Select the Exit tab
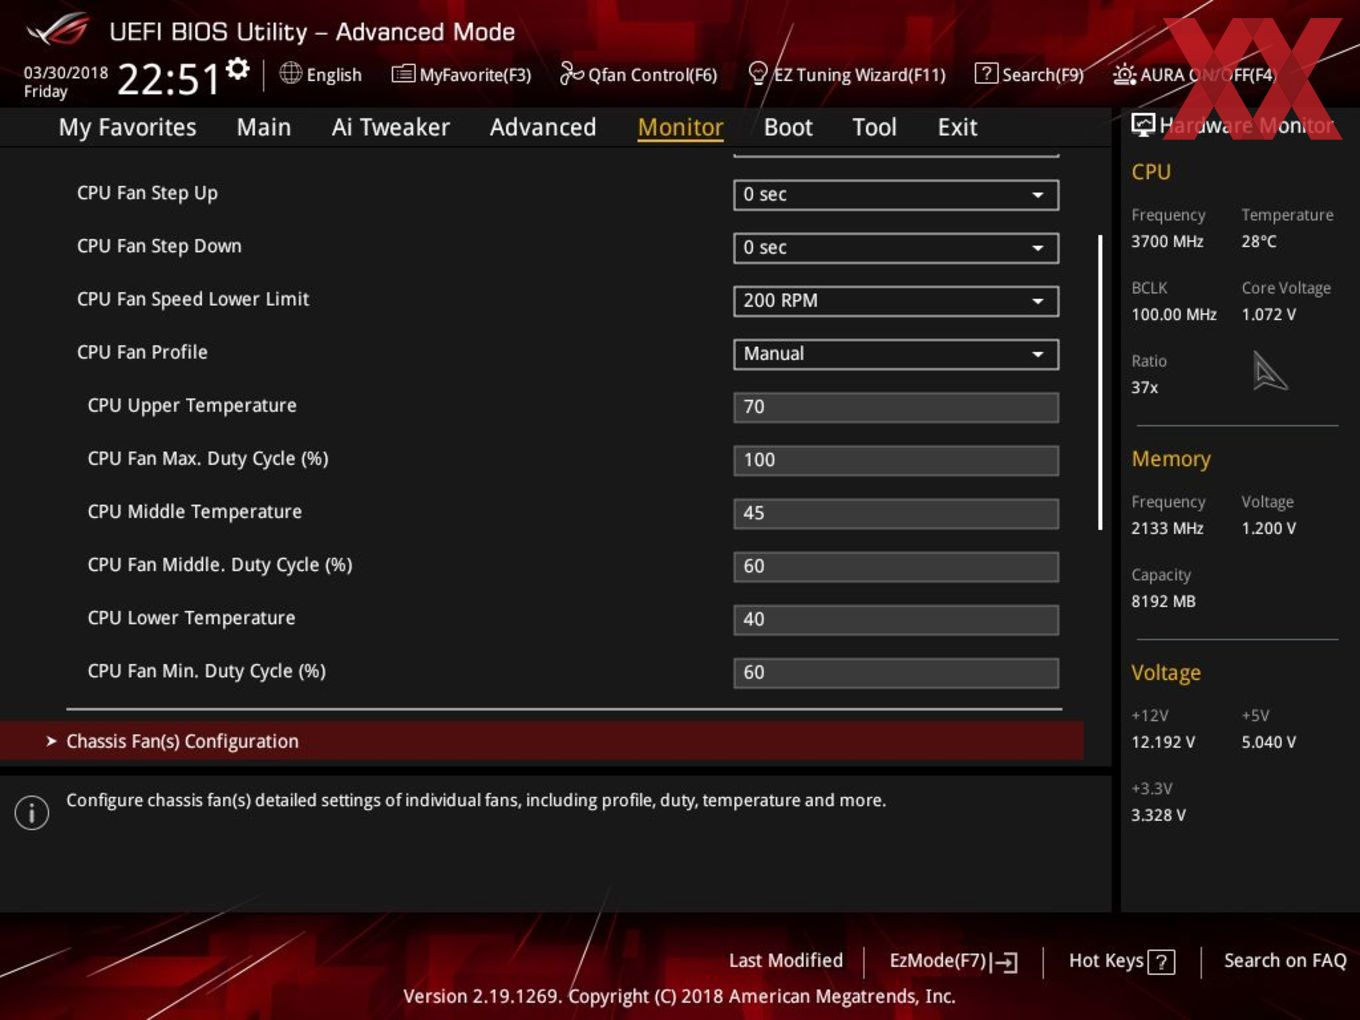The image size is (1360, 1020). [957, 127]
